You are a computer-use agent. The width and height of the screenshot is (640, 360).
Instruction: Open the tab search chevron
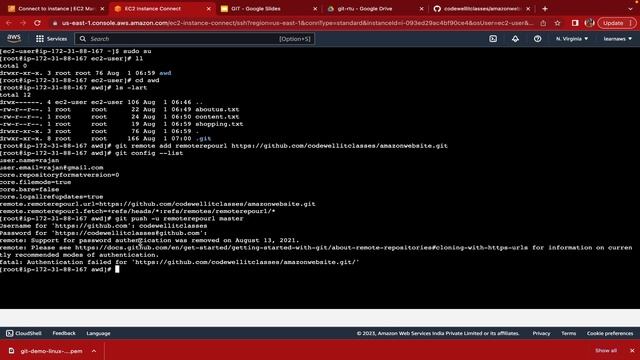coord(631,9)
